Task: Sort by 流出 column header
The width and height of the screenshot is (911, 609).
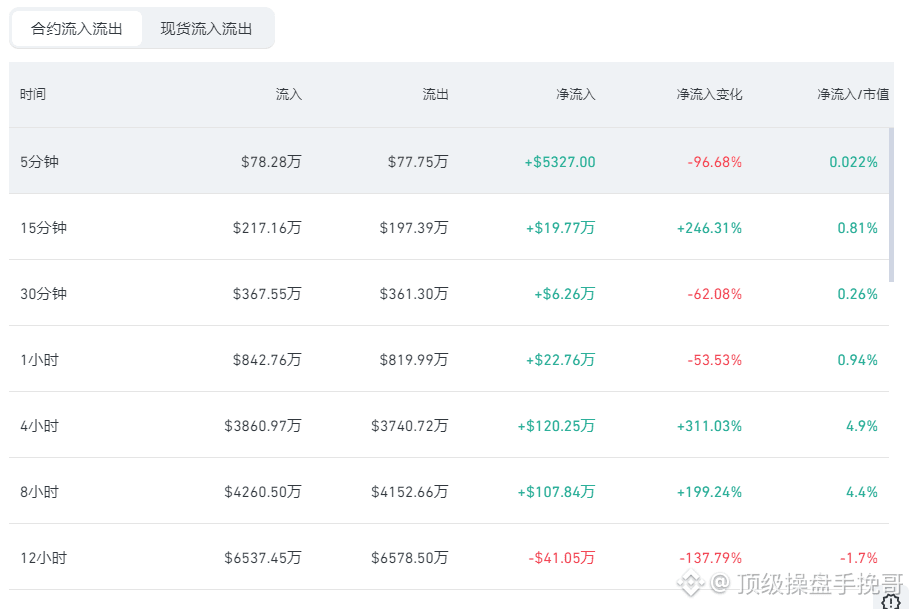Action: (435, 94)
